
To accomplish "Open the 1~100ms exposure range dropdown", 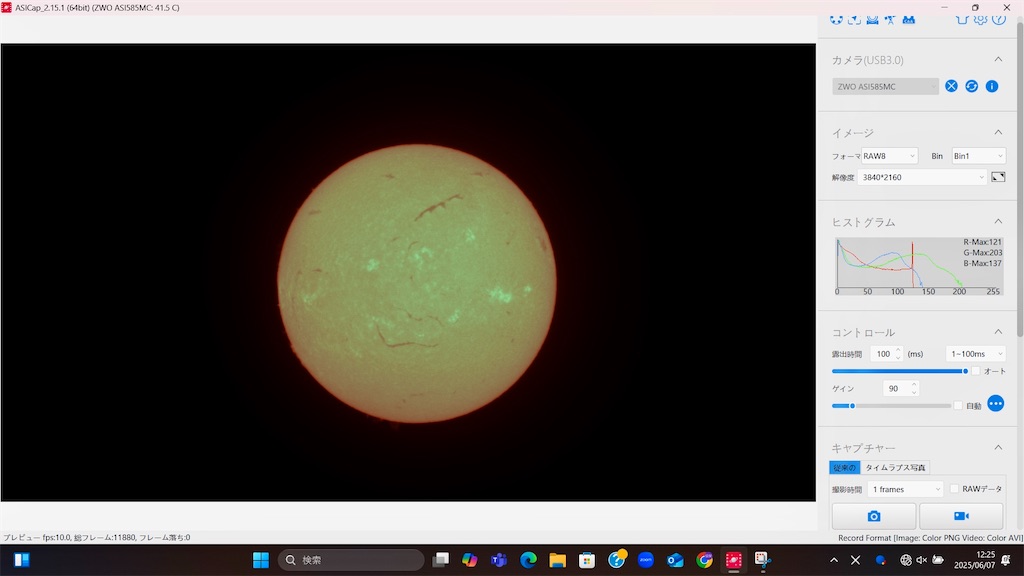I will pos(975,354).
